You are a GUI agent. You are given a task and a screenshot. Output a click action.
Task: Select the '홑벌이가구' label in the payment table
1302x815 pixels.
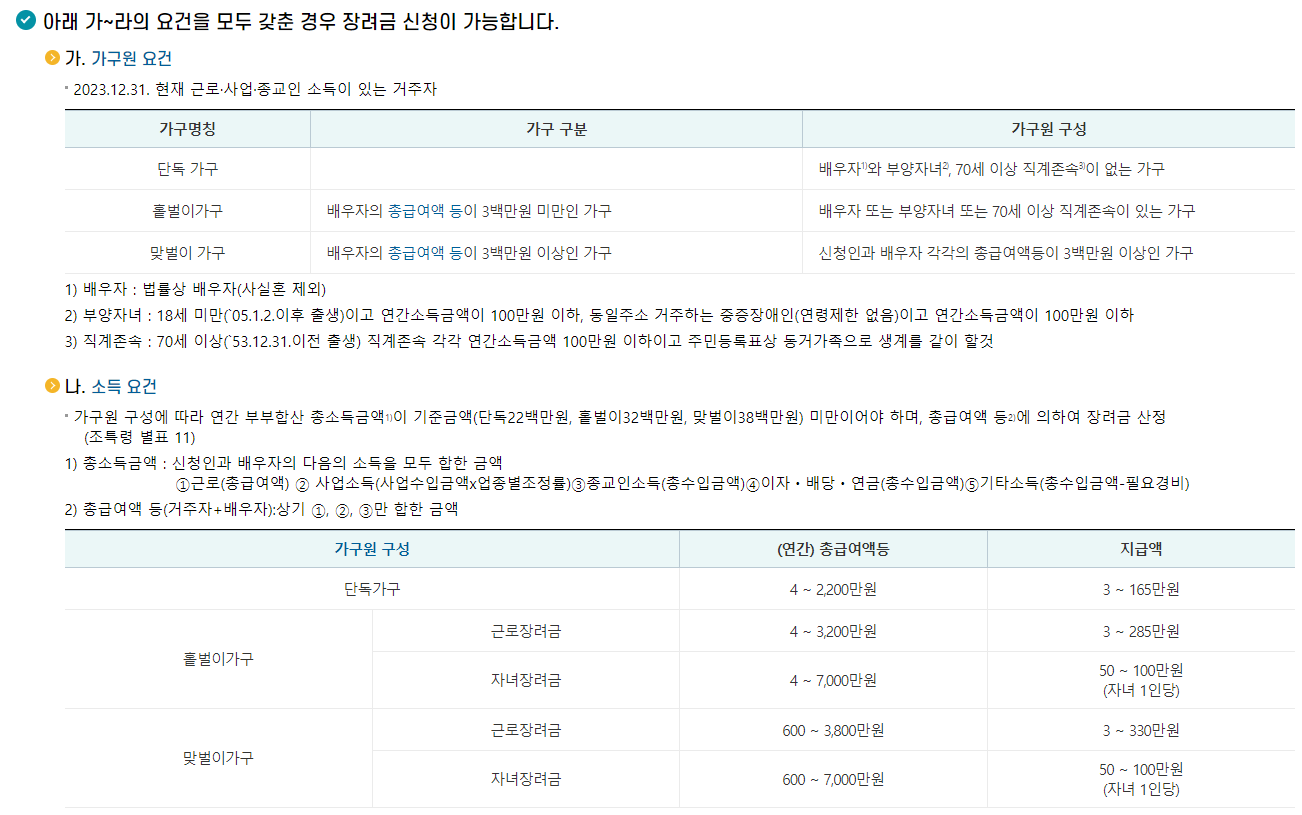218,659
